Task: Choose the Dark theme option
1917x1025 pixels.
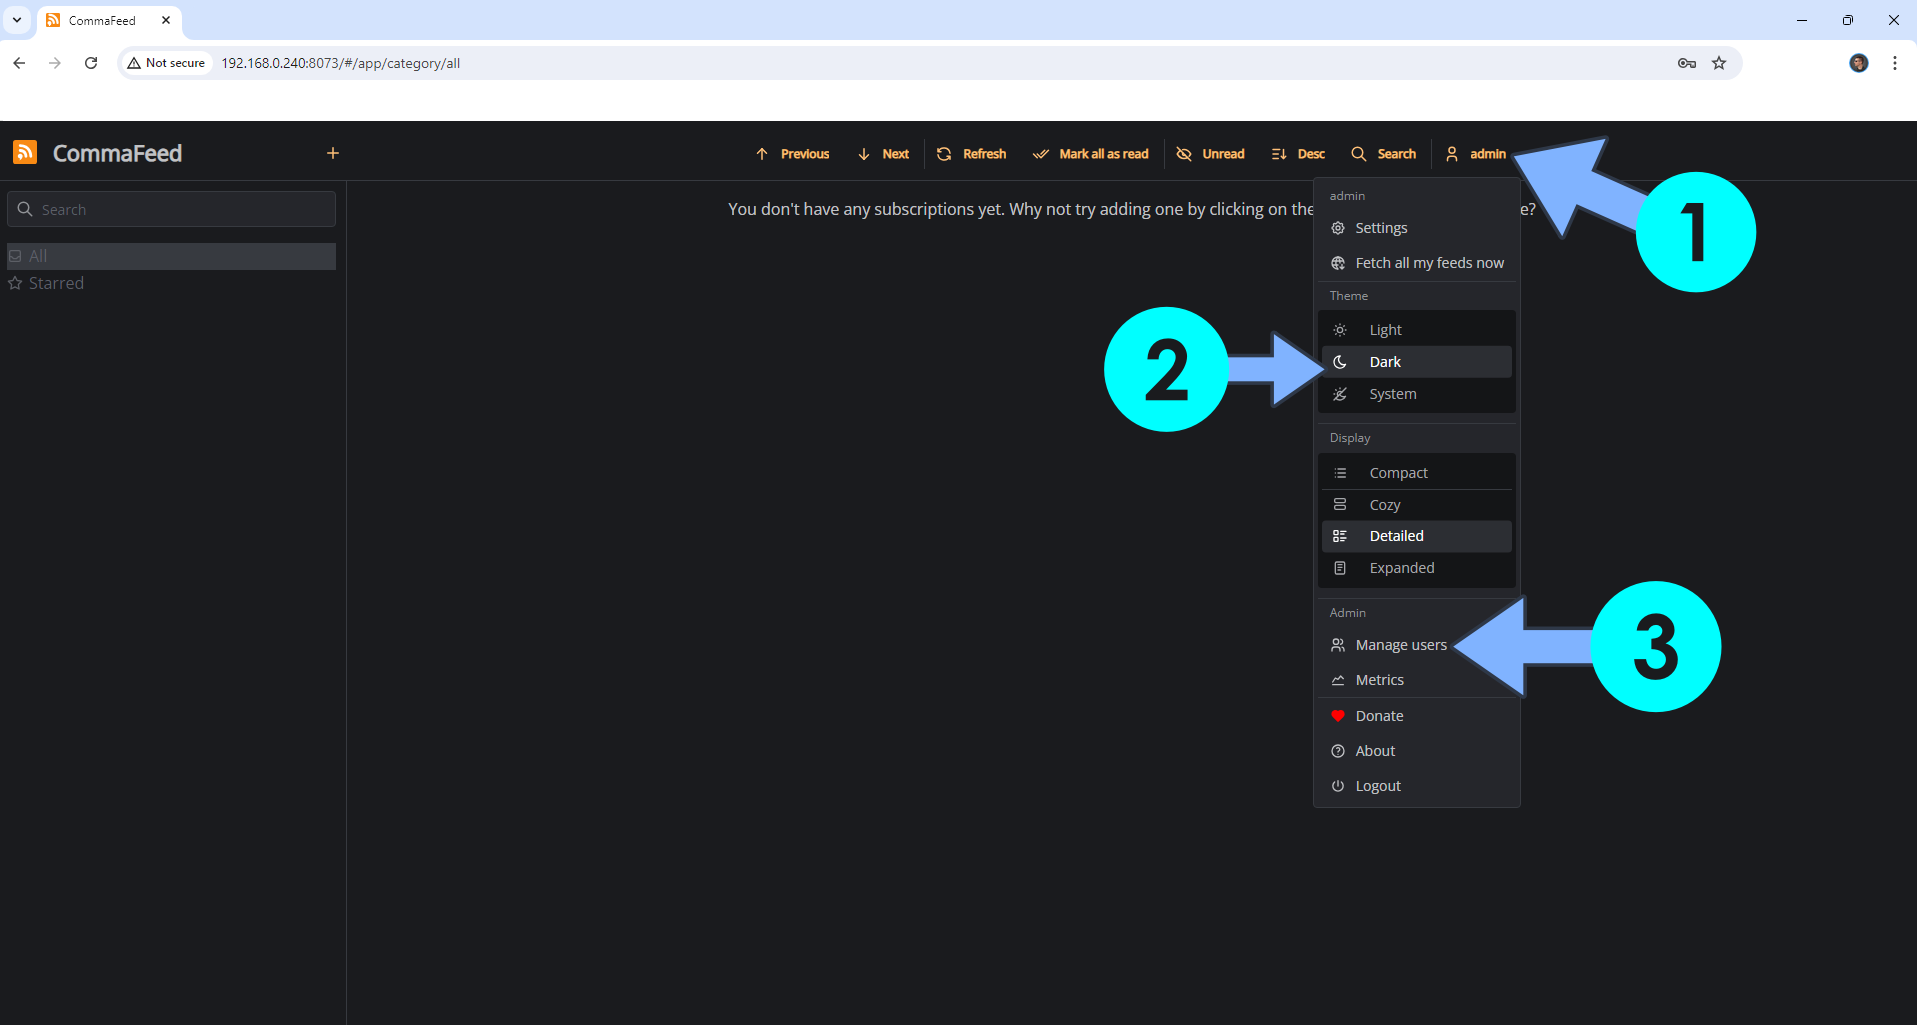Action: (1417, 362)
